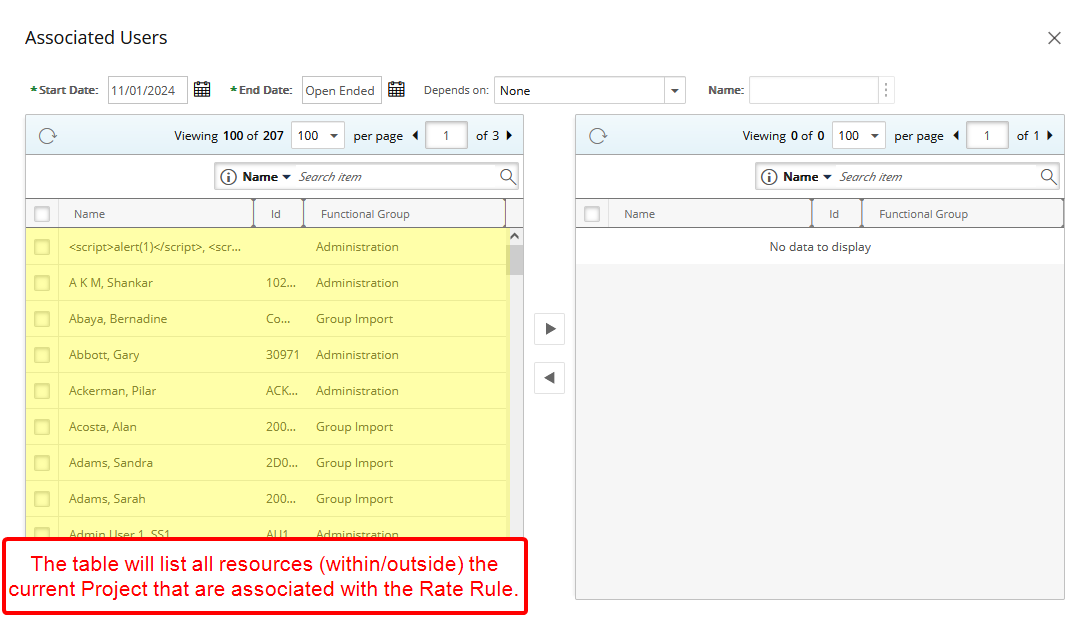Close the Associated Users dialog

[x=1054, y=38]
